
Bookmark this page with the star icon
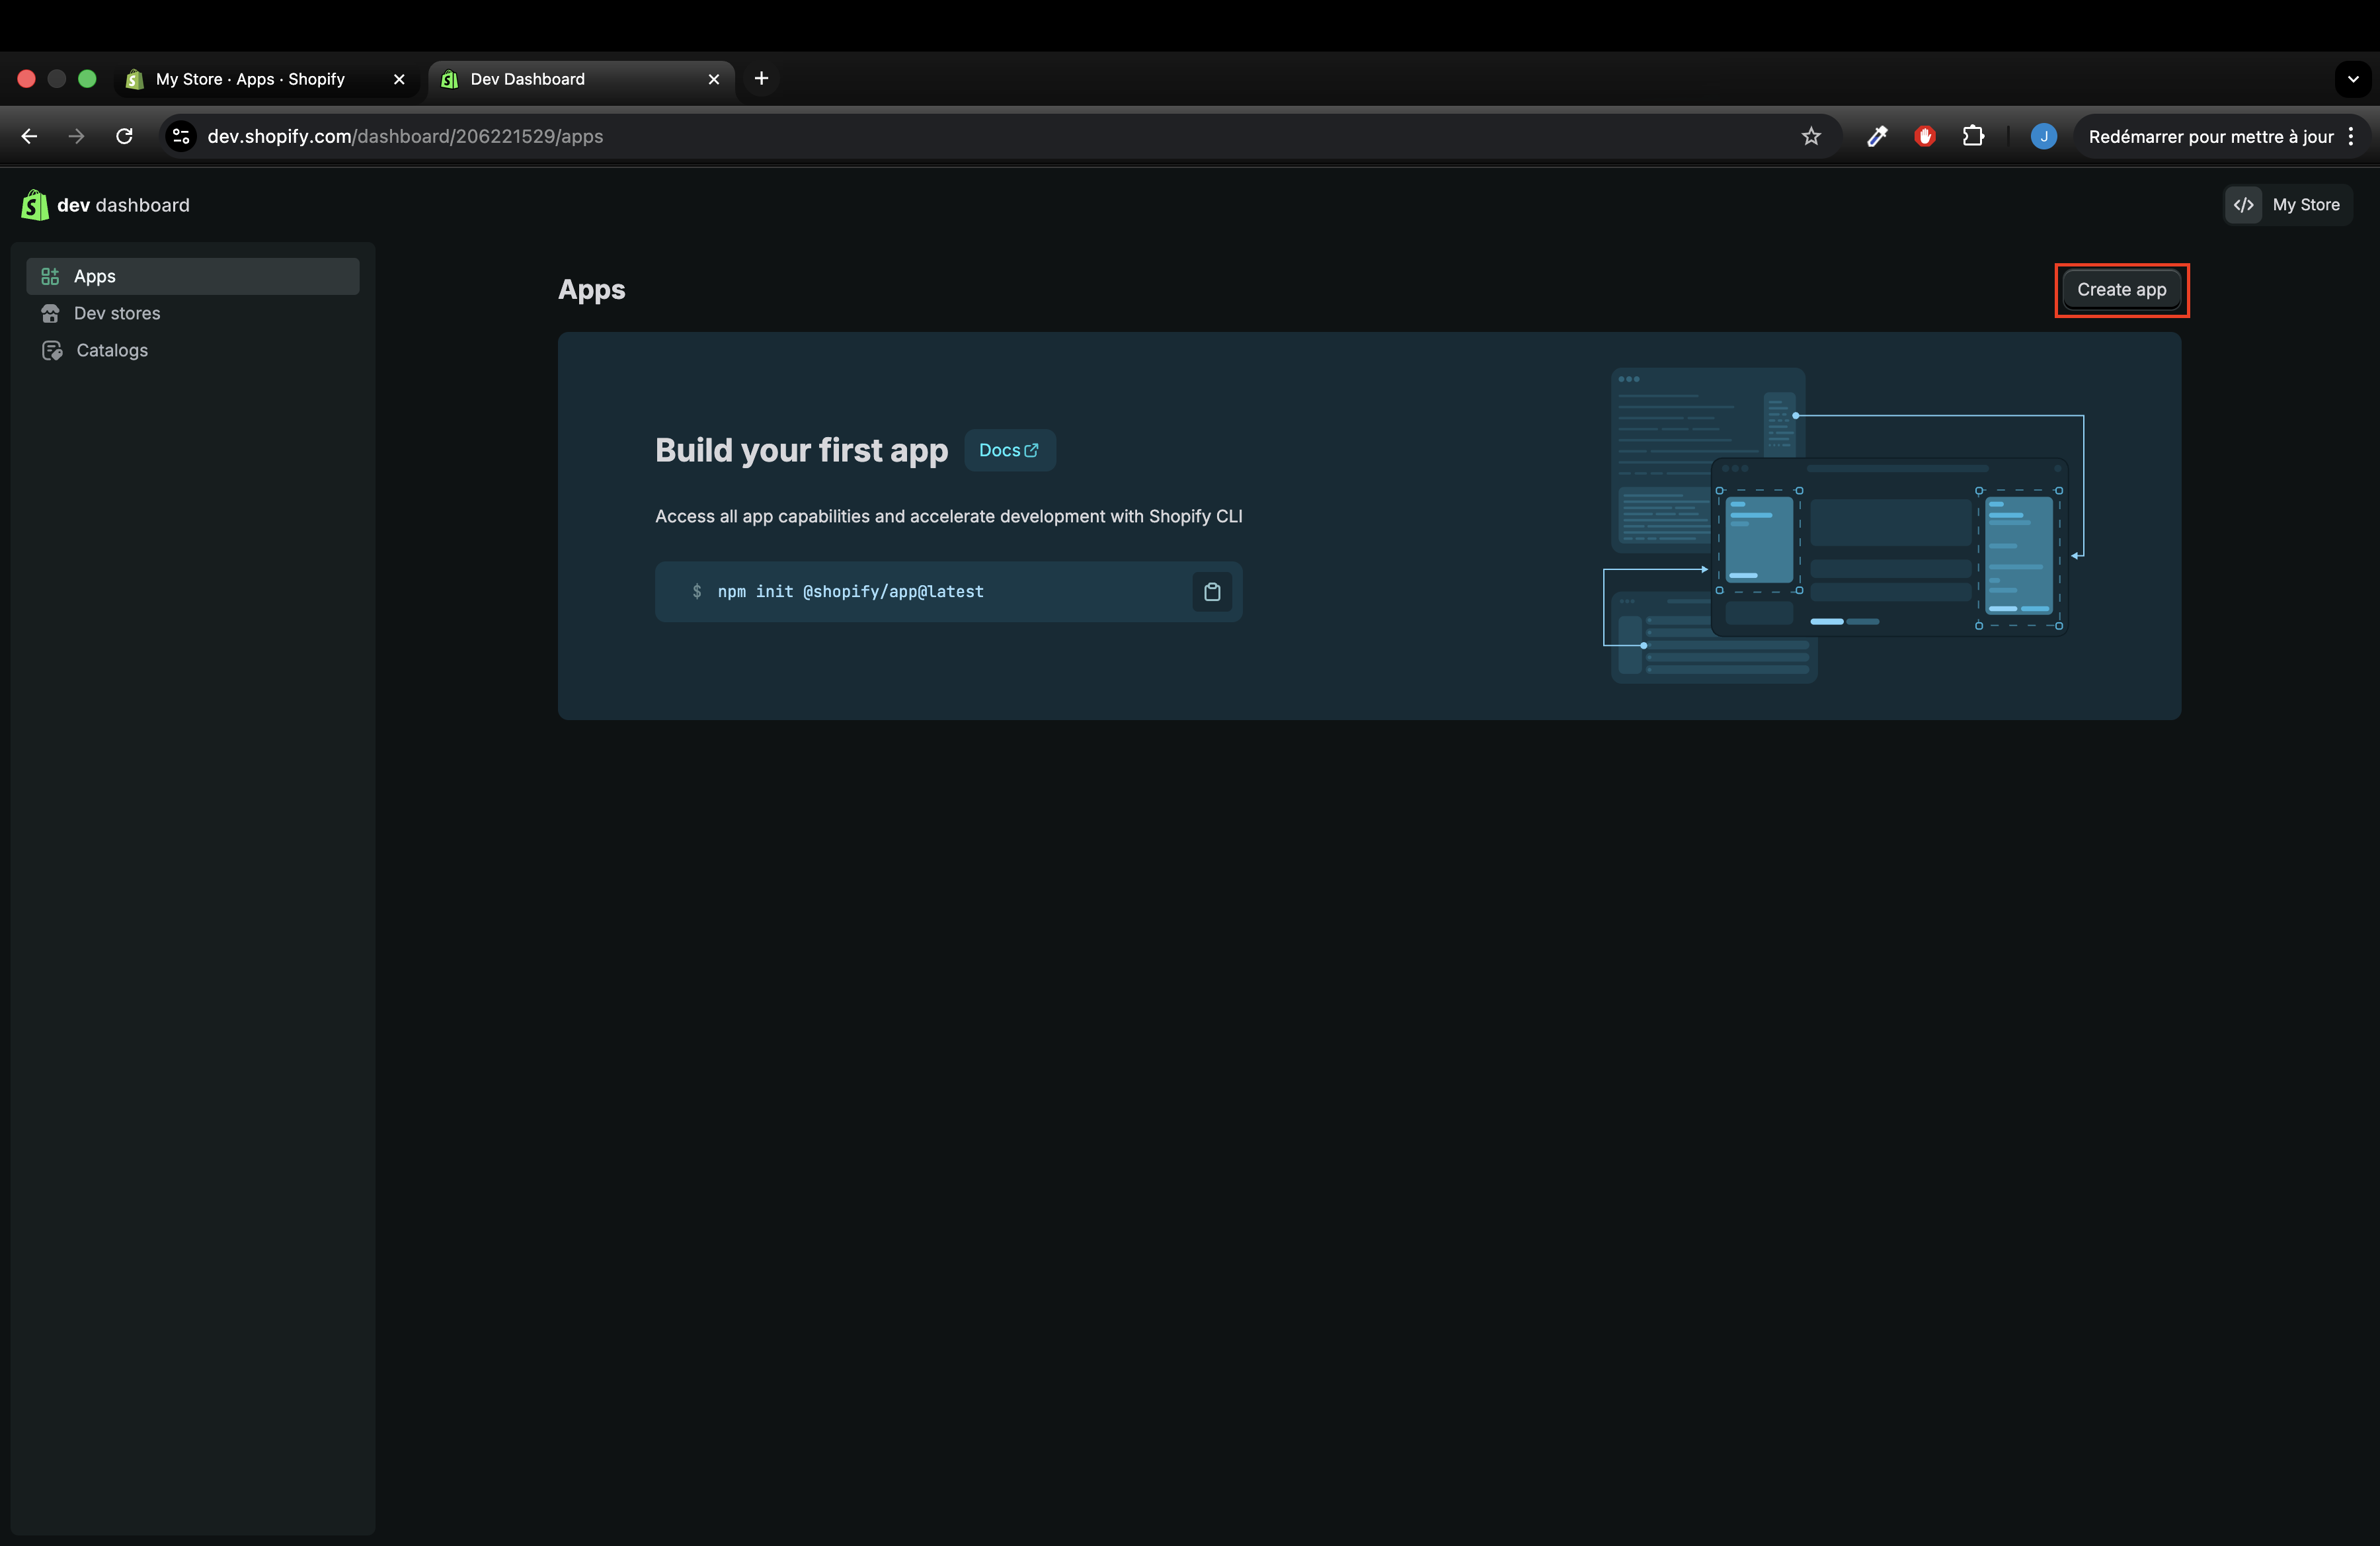(1811, 136)
